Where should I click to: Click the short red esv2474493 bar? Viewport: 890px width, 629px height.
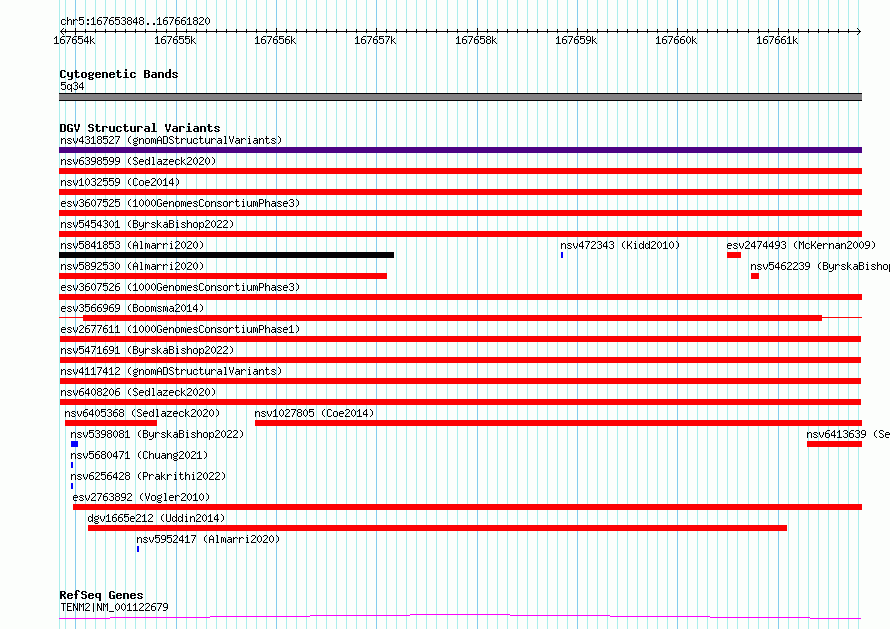click(734, 255)
